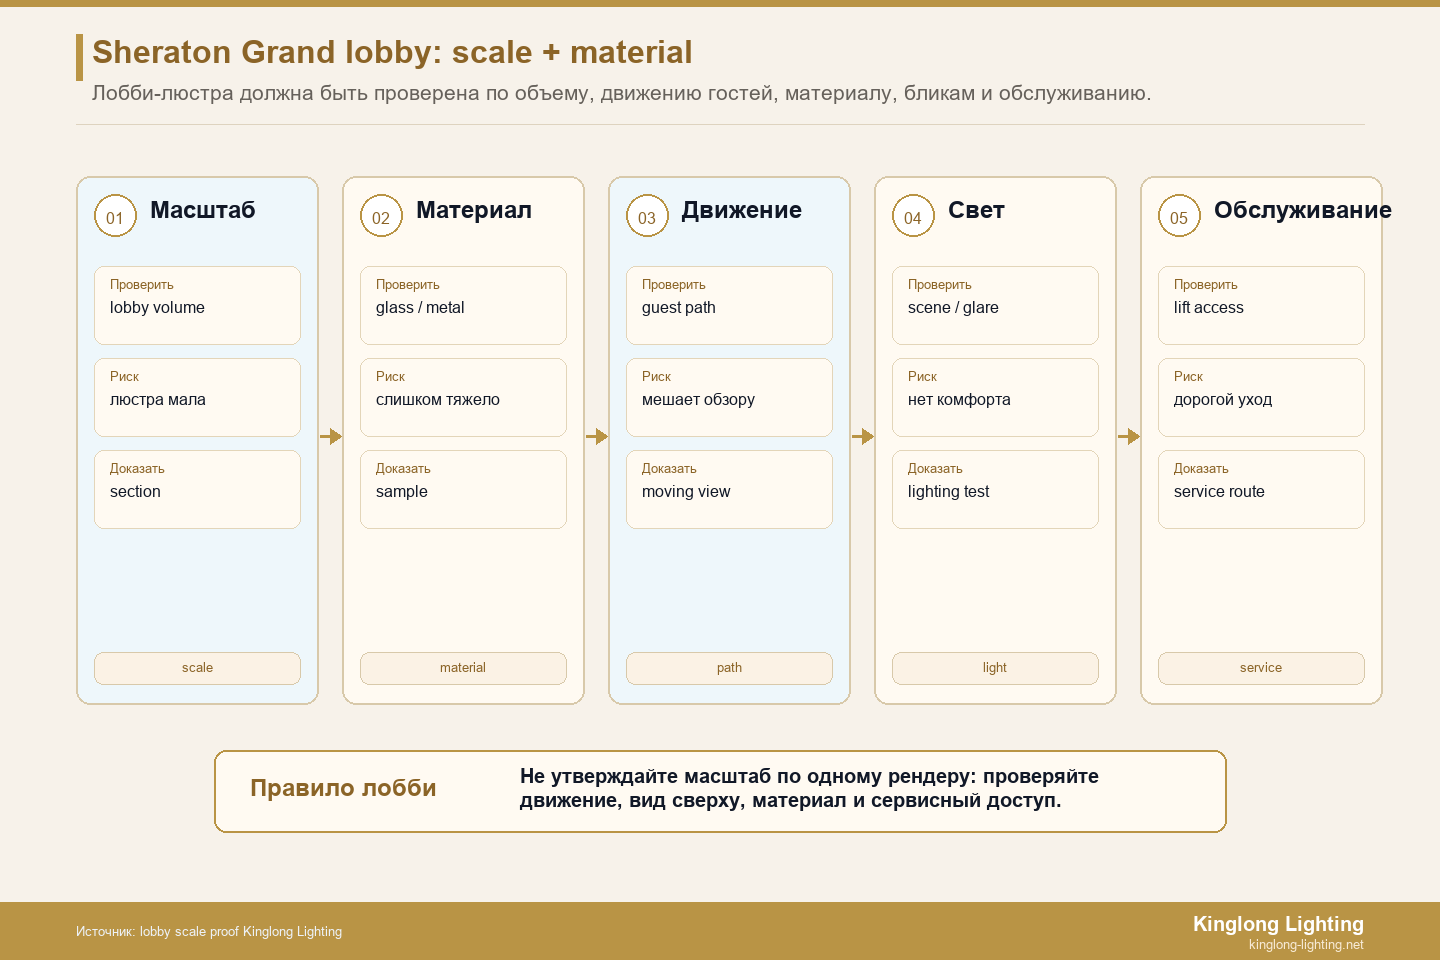Select the "light" tag pill
Image resolution: width=1440 pixels, height=960 pixels.
pyautogui.click(x=995, y=668)
